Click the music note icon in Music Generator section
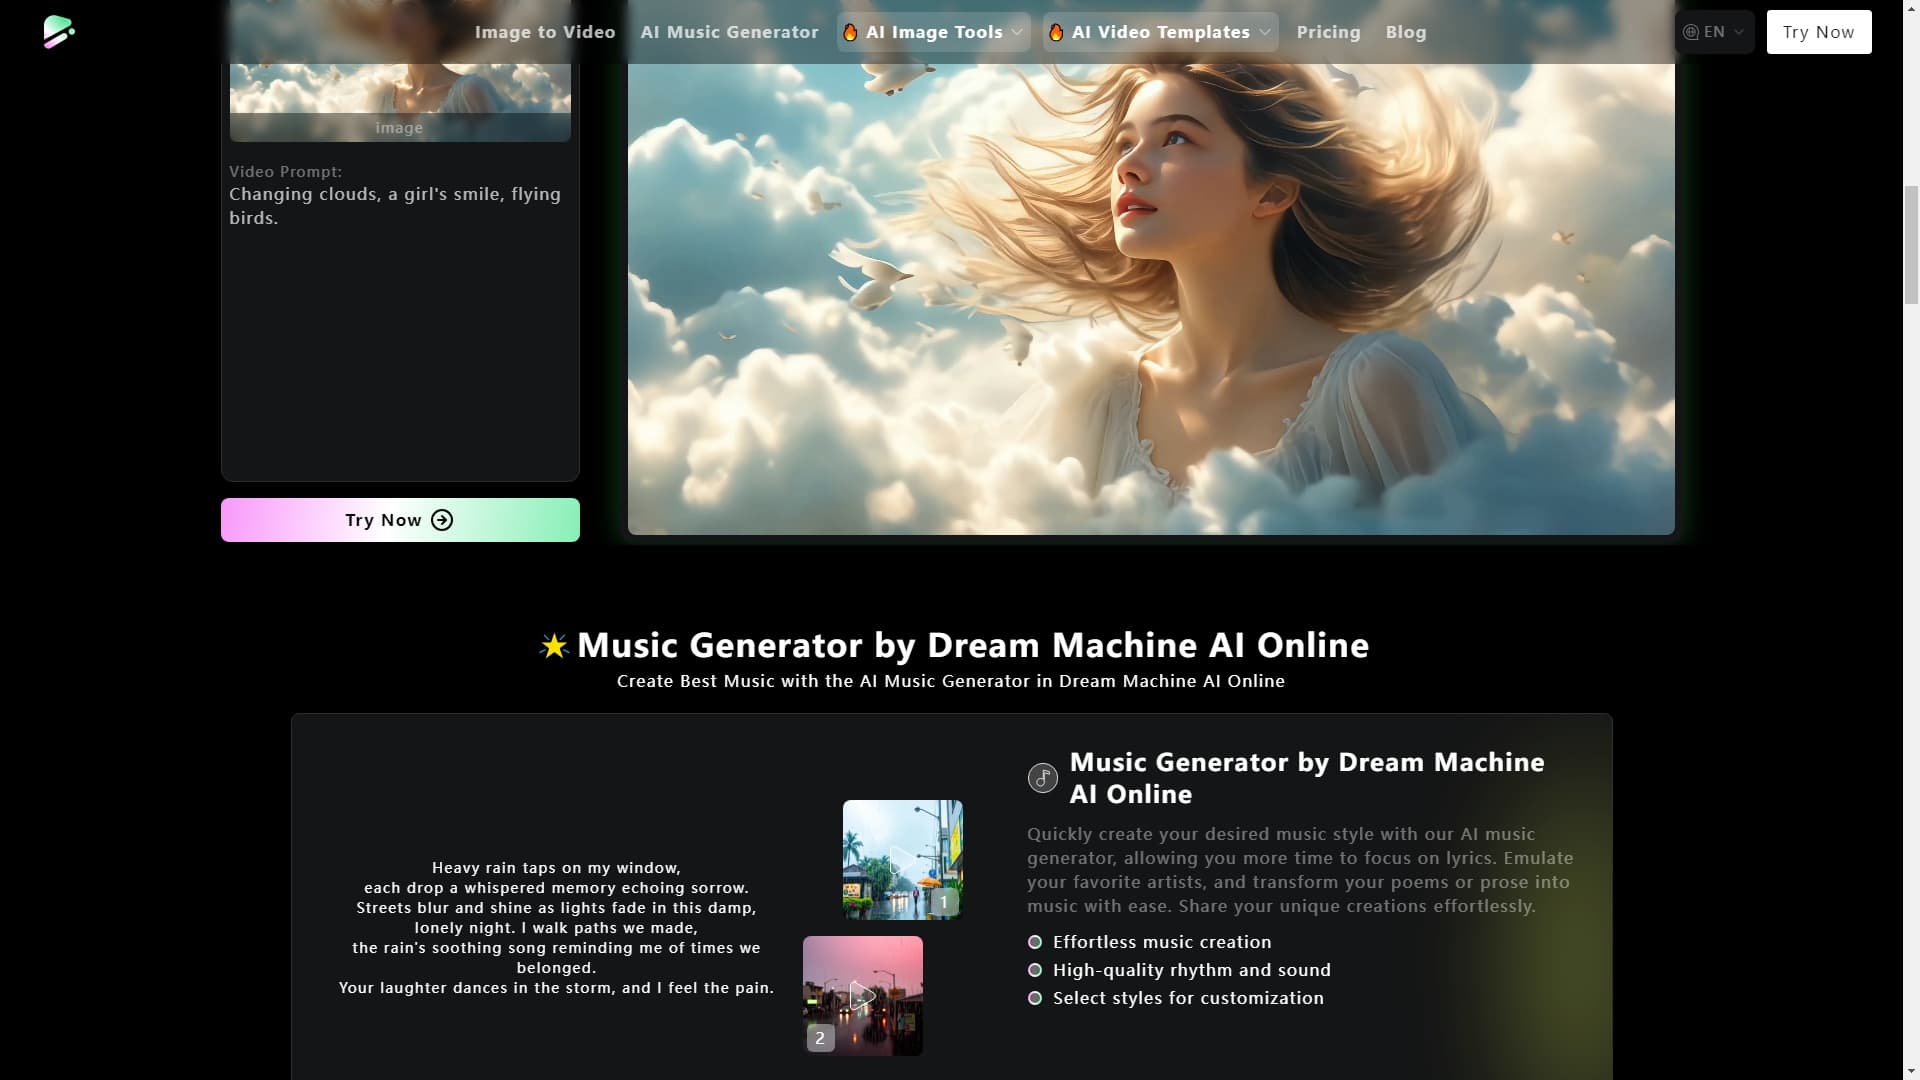The image size is (1920, 1080). (x=1043, y=778)
